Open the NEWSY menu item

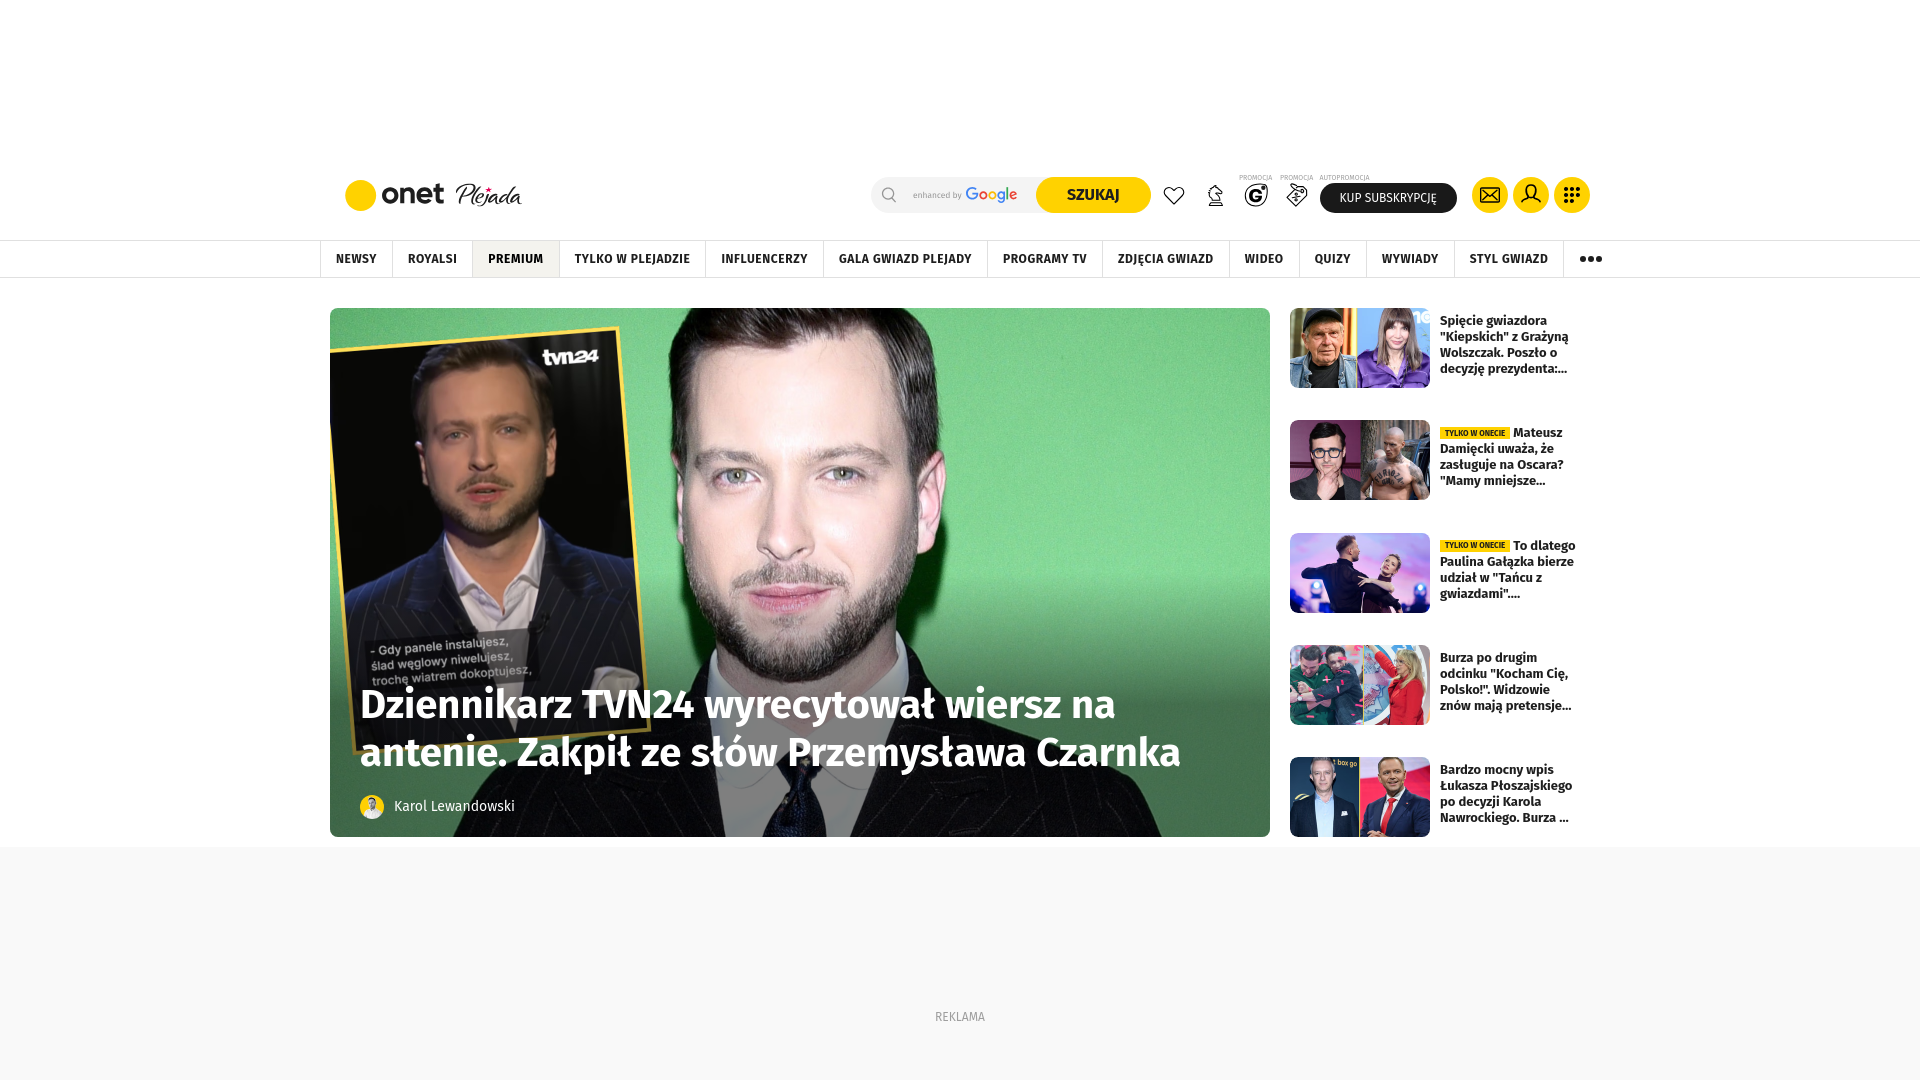pyautogui.click(x=356, y=259)
